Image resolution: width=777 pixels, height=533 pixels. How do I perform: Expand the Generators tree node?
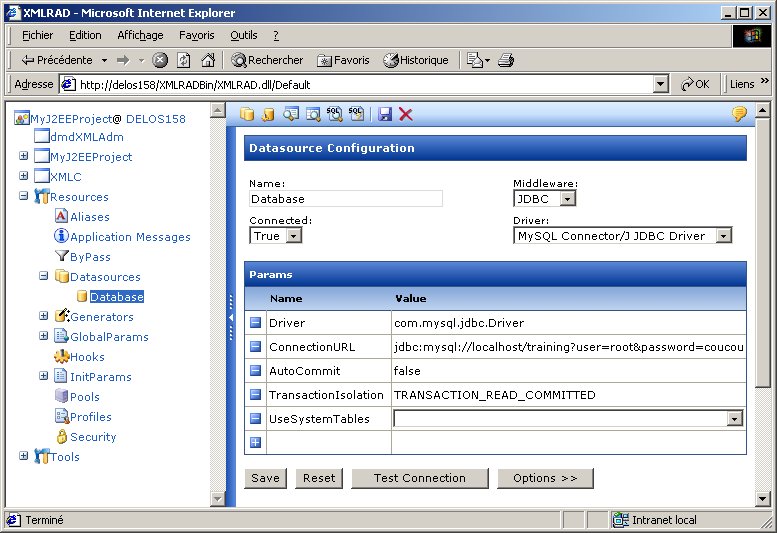[x=44, y=317]
